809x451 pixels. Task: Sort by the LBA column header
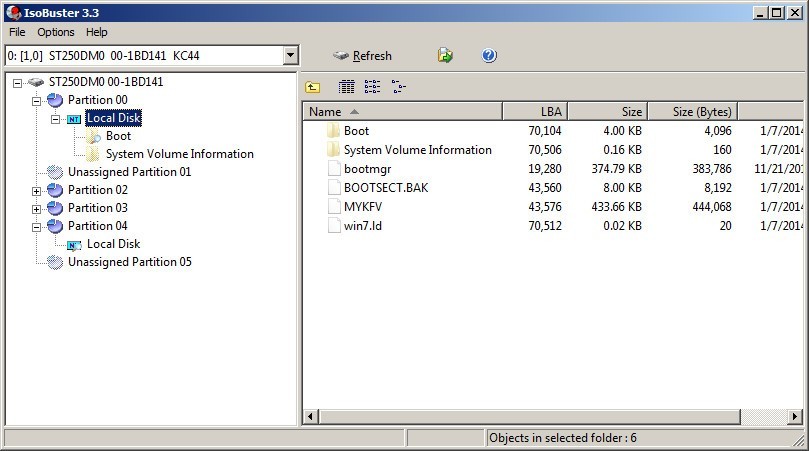click(535, 111)
